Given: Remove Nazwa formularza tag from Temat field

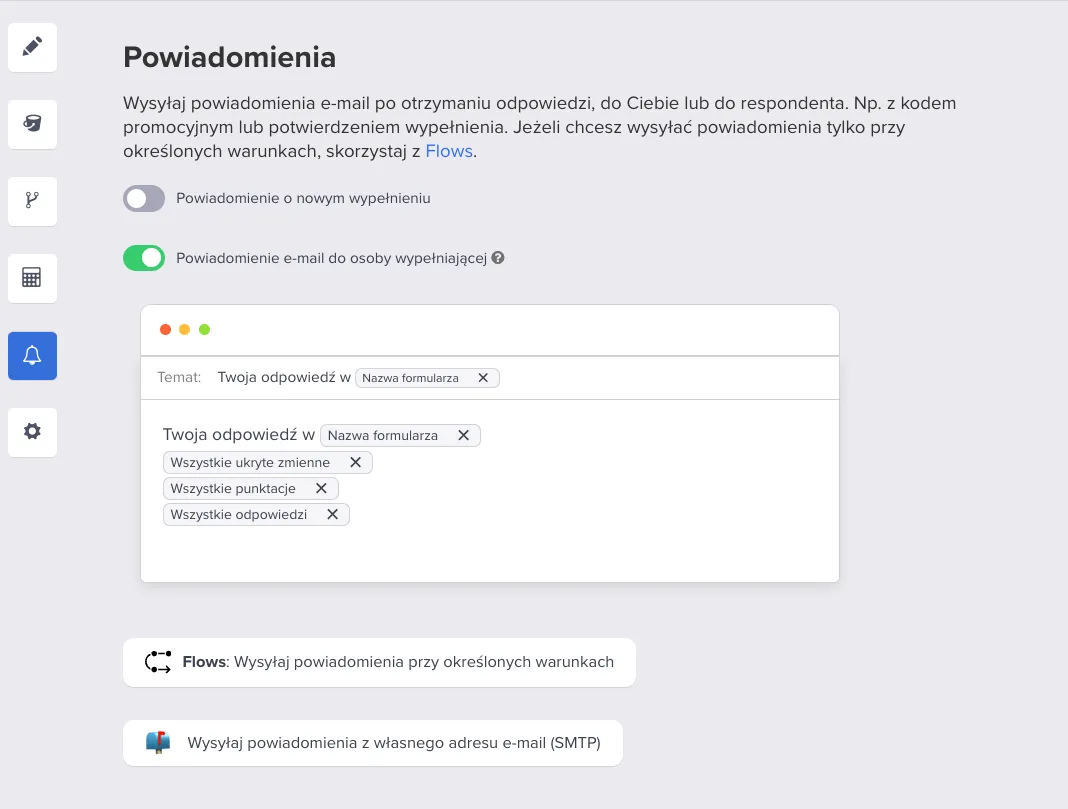Looking at the screenshot, I should coord(483,378).
